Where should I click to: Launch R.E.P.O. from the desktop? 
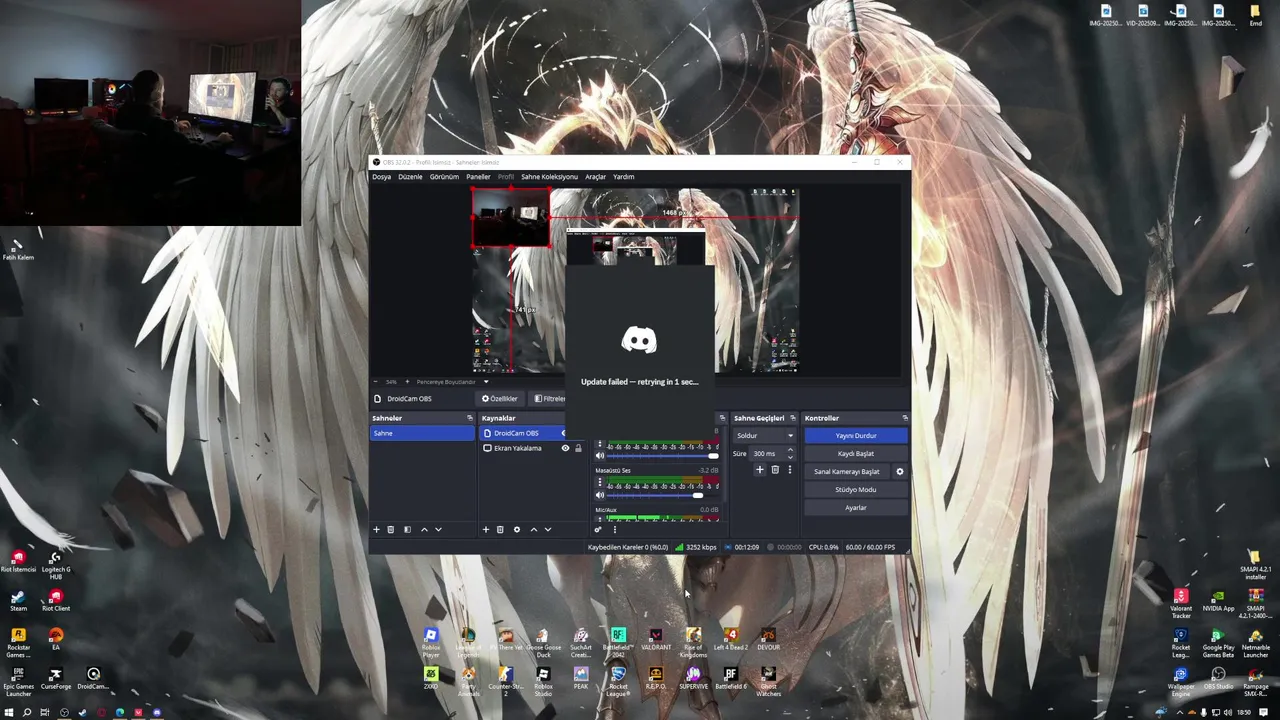point(656,678)
